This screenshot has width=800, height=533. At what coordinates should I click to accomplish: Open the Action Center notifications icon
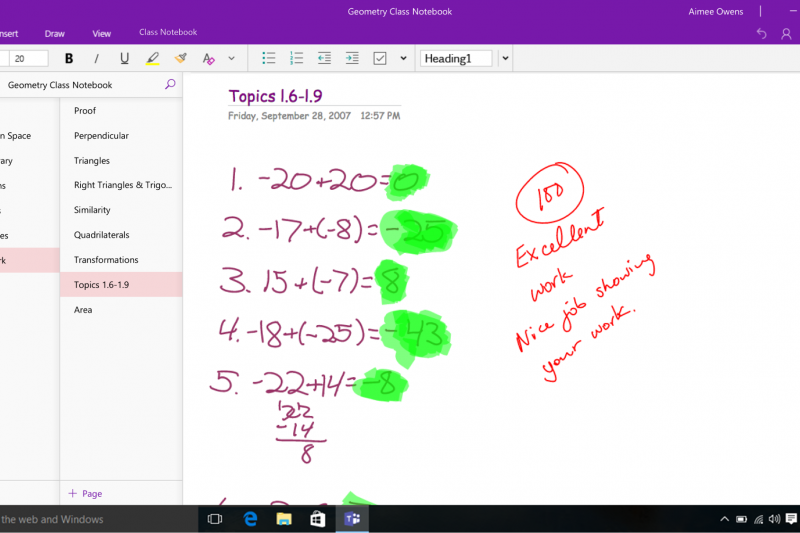[x=792, y=519]
